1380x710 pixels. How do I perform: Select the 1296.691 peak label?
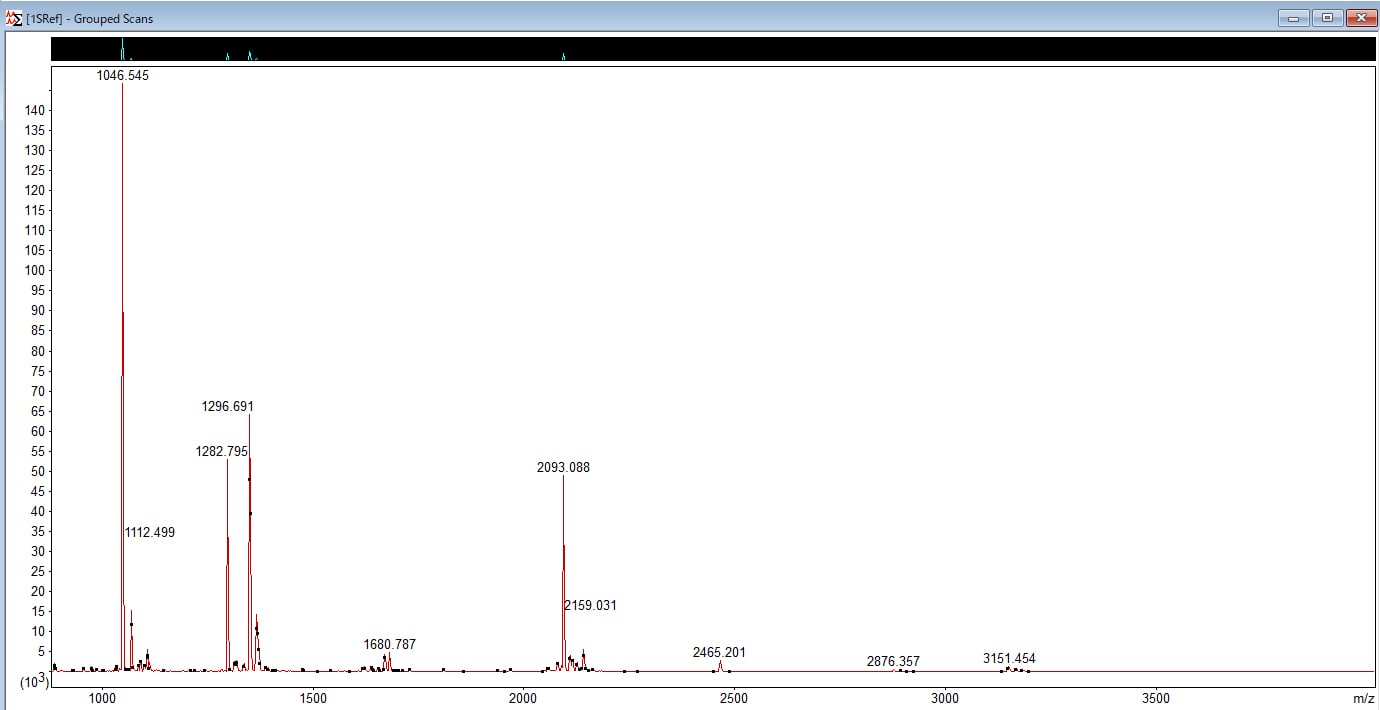point(228,407)
